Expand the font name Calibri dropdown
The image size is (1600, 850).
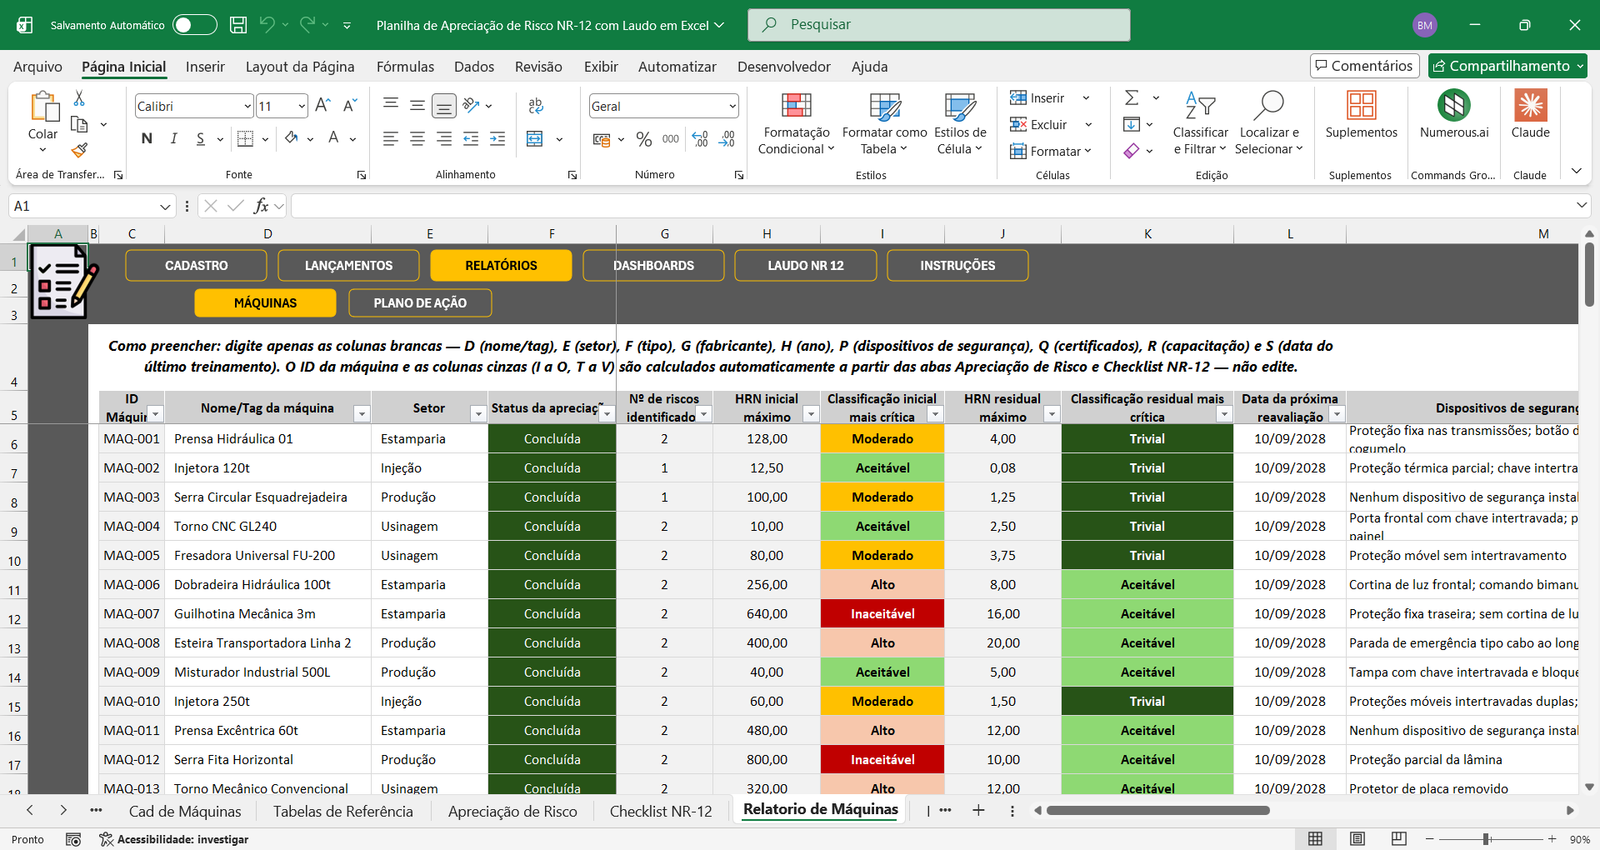(247, 106)
